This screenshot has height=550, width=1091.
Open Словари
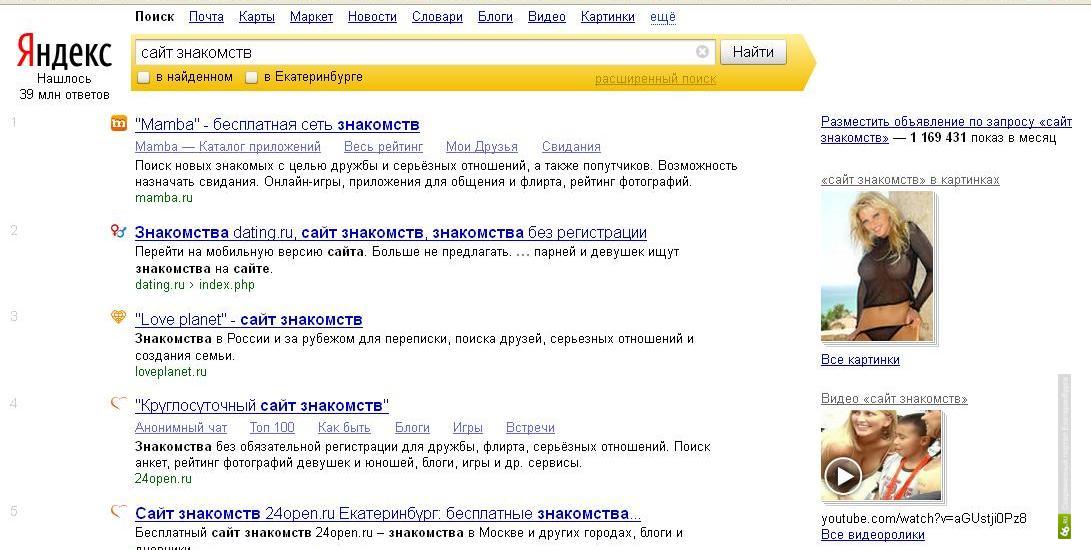(437, 17)
